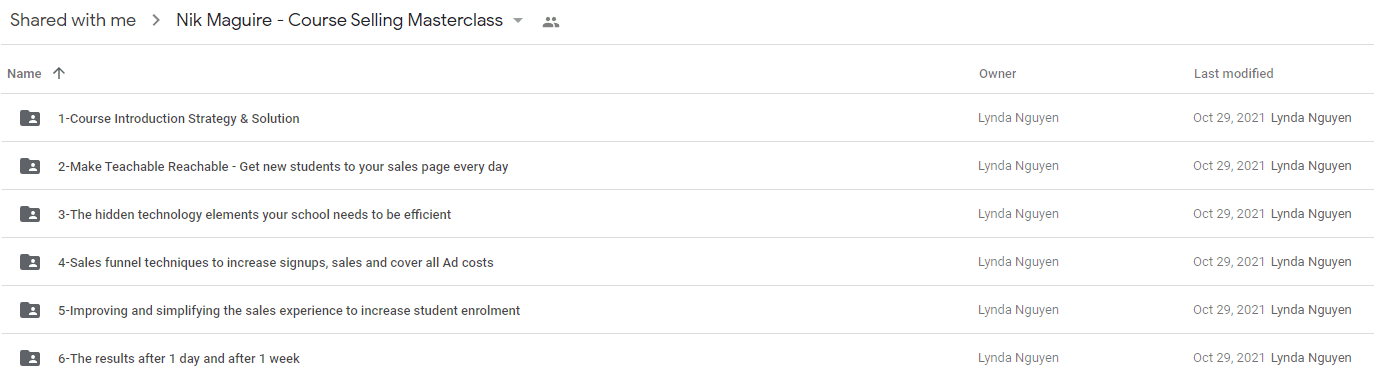Sort by Last modified column header
The height and width of the screenshot is (378, 1374).
click(1233, 73)
